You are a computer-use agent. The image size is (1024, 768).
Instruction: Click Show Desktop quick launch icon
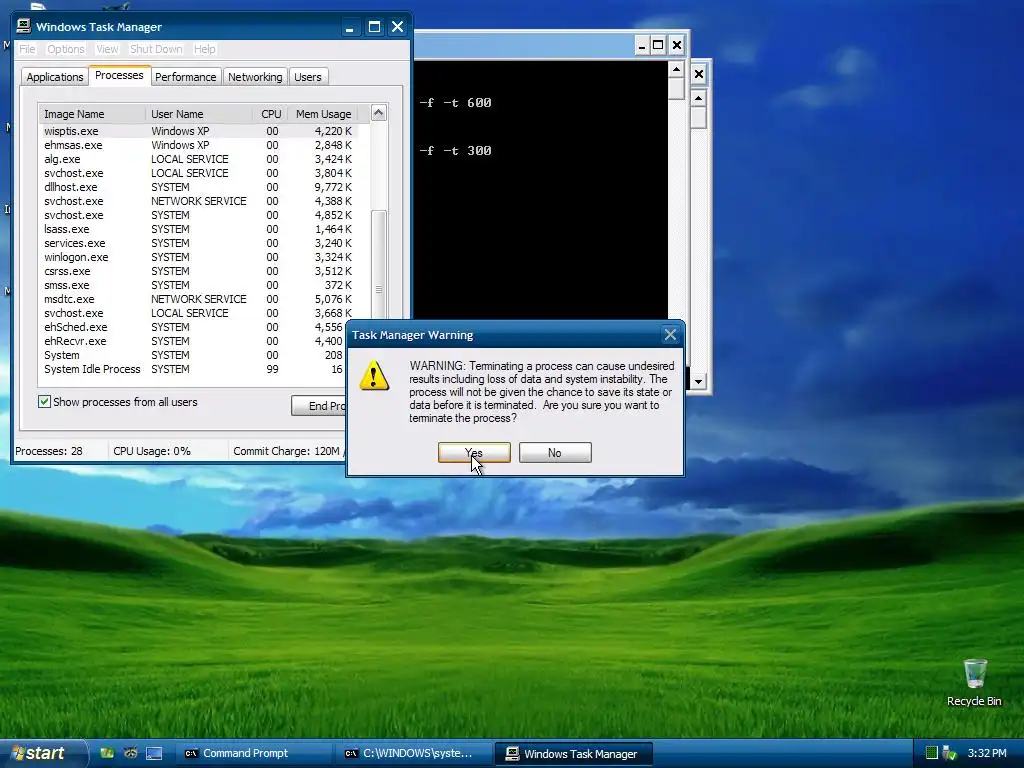(x=154, y=753)
